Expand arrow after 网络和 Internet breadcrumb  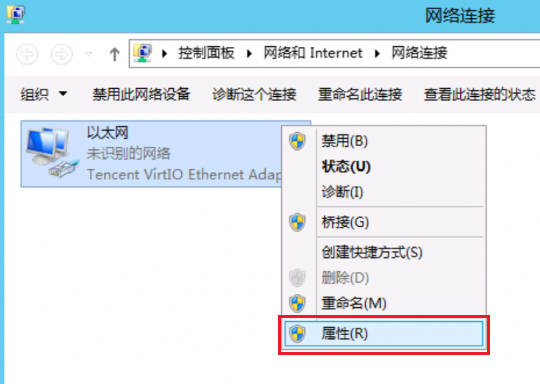pyautogui.click(x=377, y=54)
